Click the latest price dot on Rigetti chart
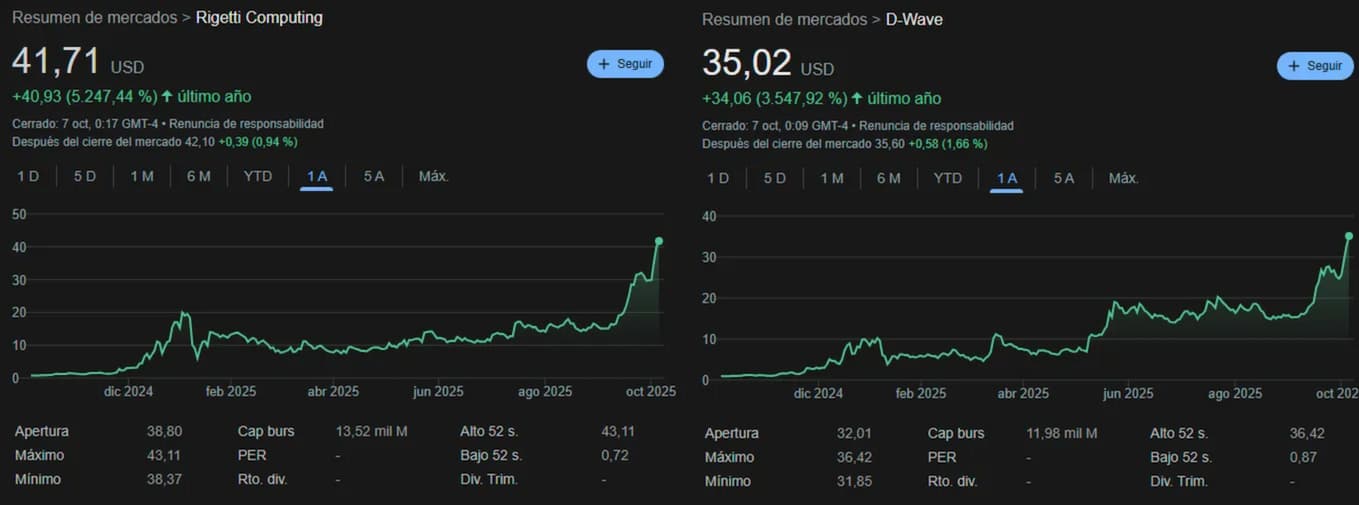This screenshot has height=505, width=1359. point(658,241)
